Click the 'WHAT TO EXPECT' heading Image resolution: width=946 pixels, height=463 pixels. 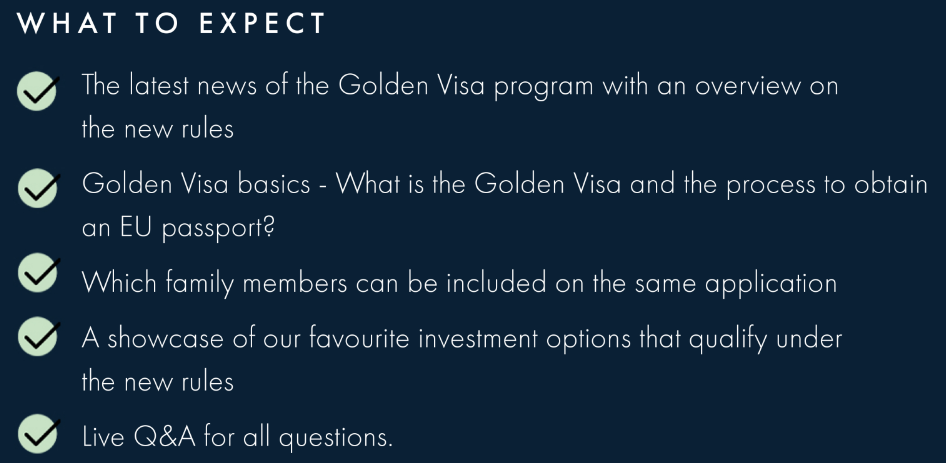click(x=171, y=24)
